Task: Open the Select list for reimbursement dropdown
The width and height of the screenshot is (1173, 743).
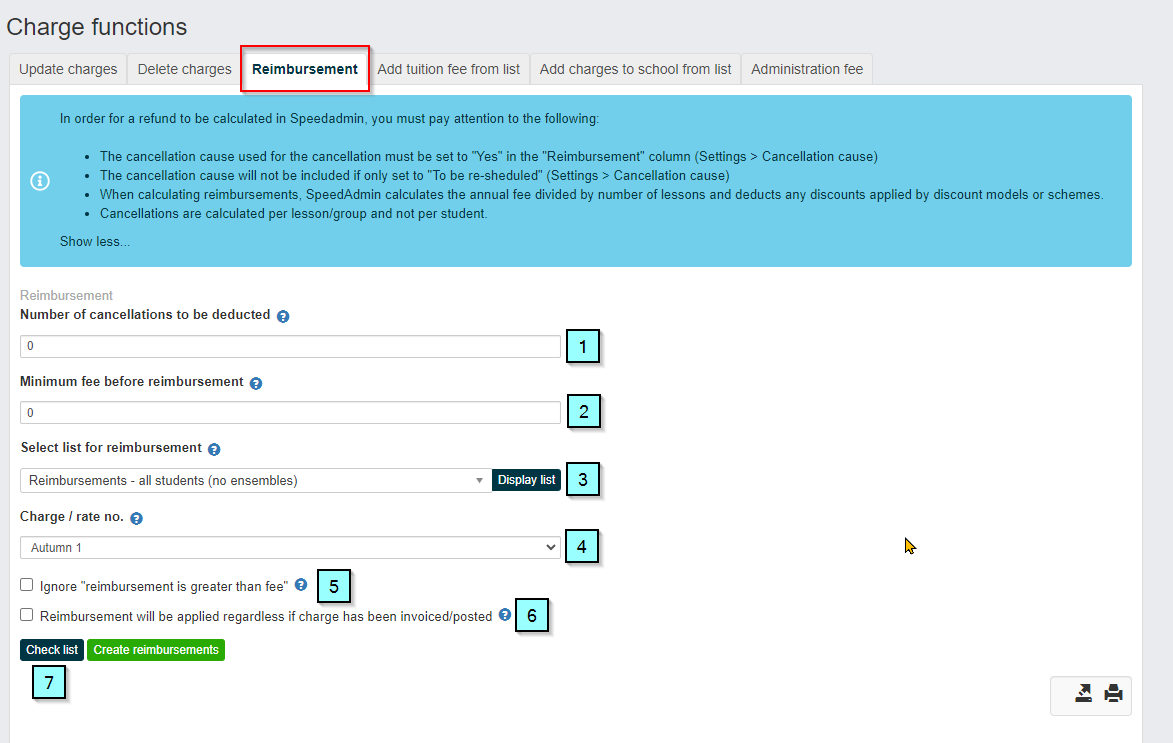Action: 256,480
